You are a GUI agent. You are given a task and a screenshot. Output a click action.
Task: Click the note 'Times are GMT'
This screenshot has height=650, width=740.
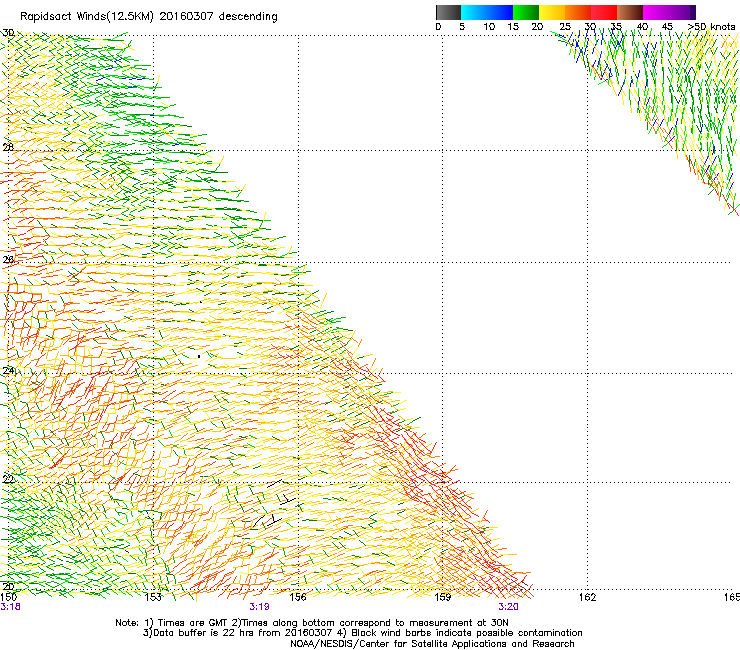point(193,623)
